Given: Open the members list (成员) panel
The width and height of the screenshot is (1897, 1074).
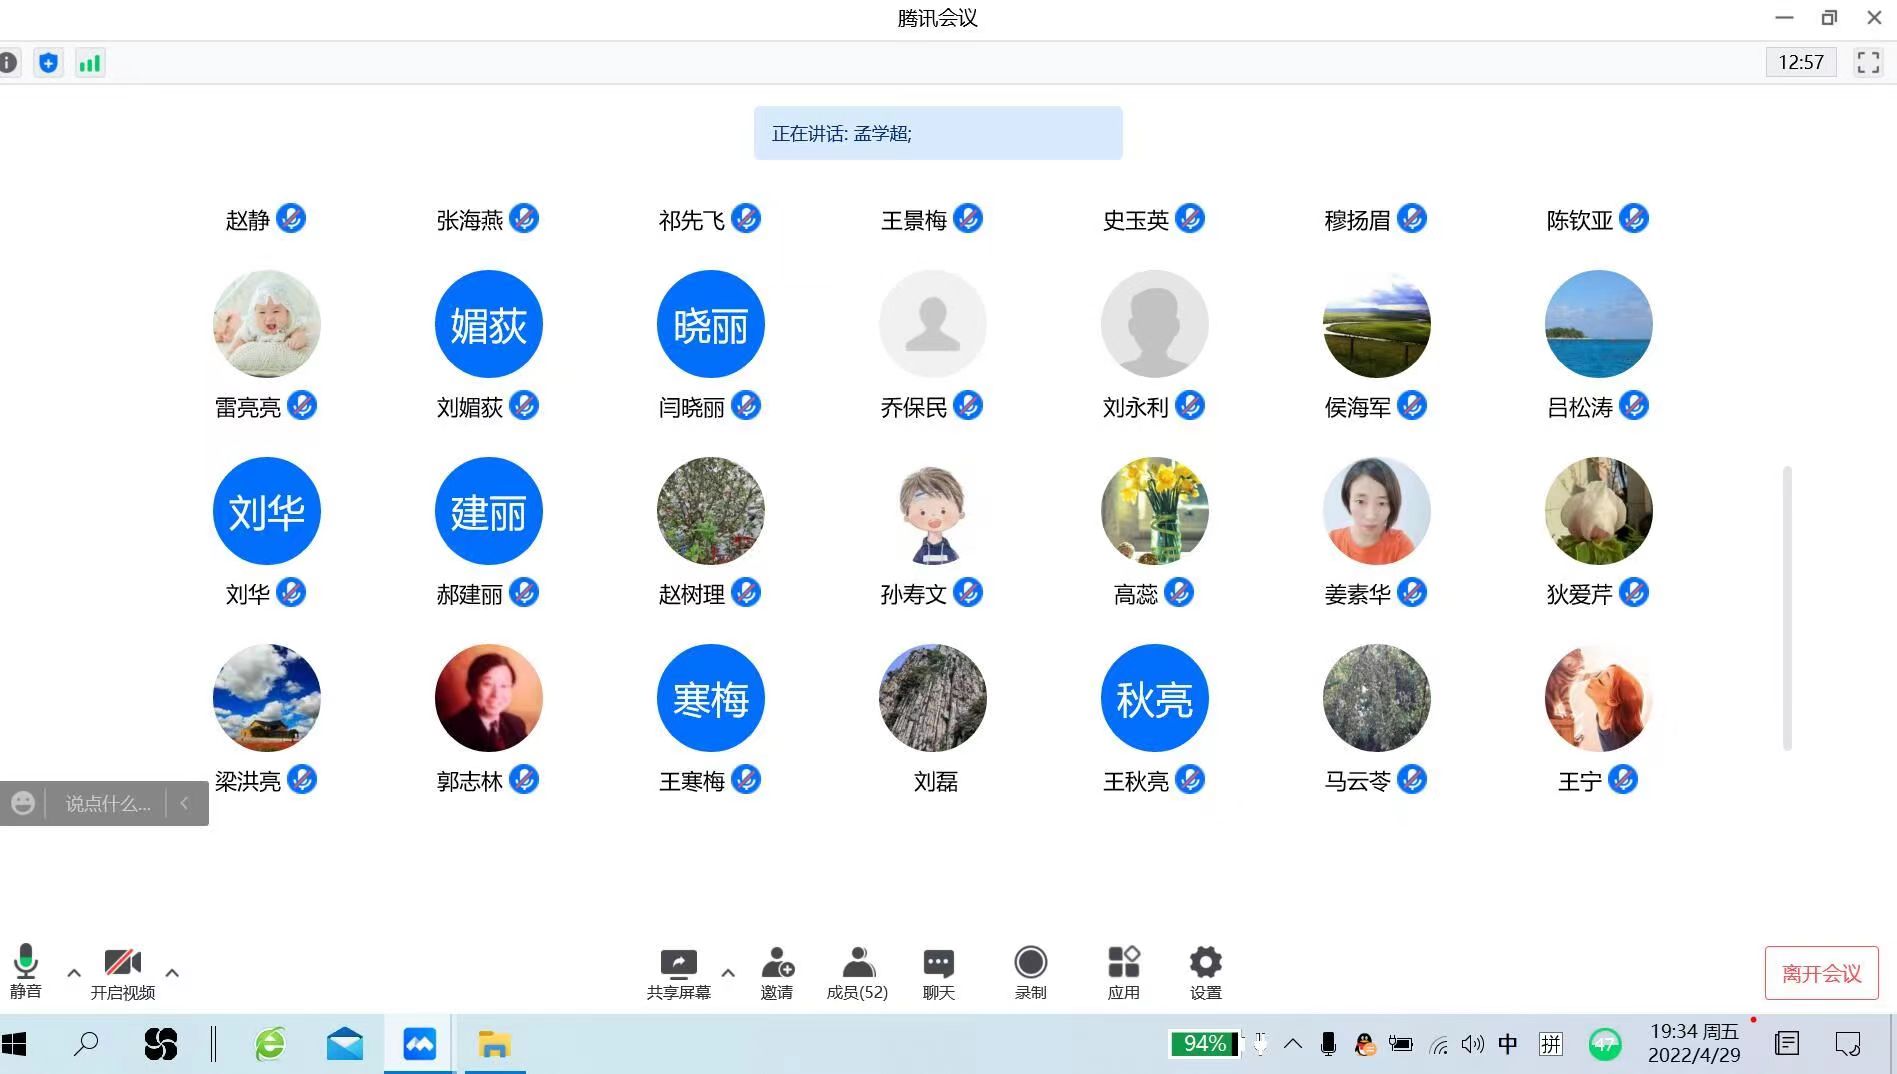Looking at the screenshot, I should 857,972.
